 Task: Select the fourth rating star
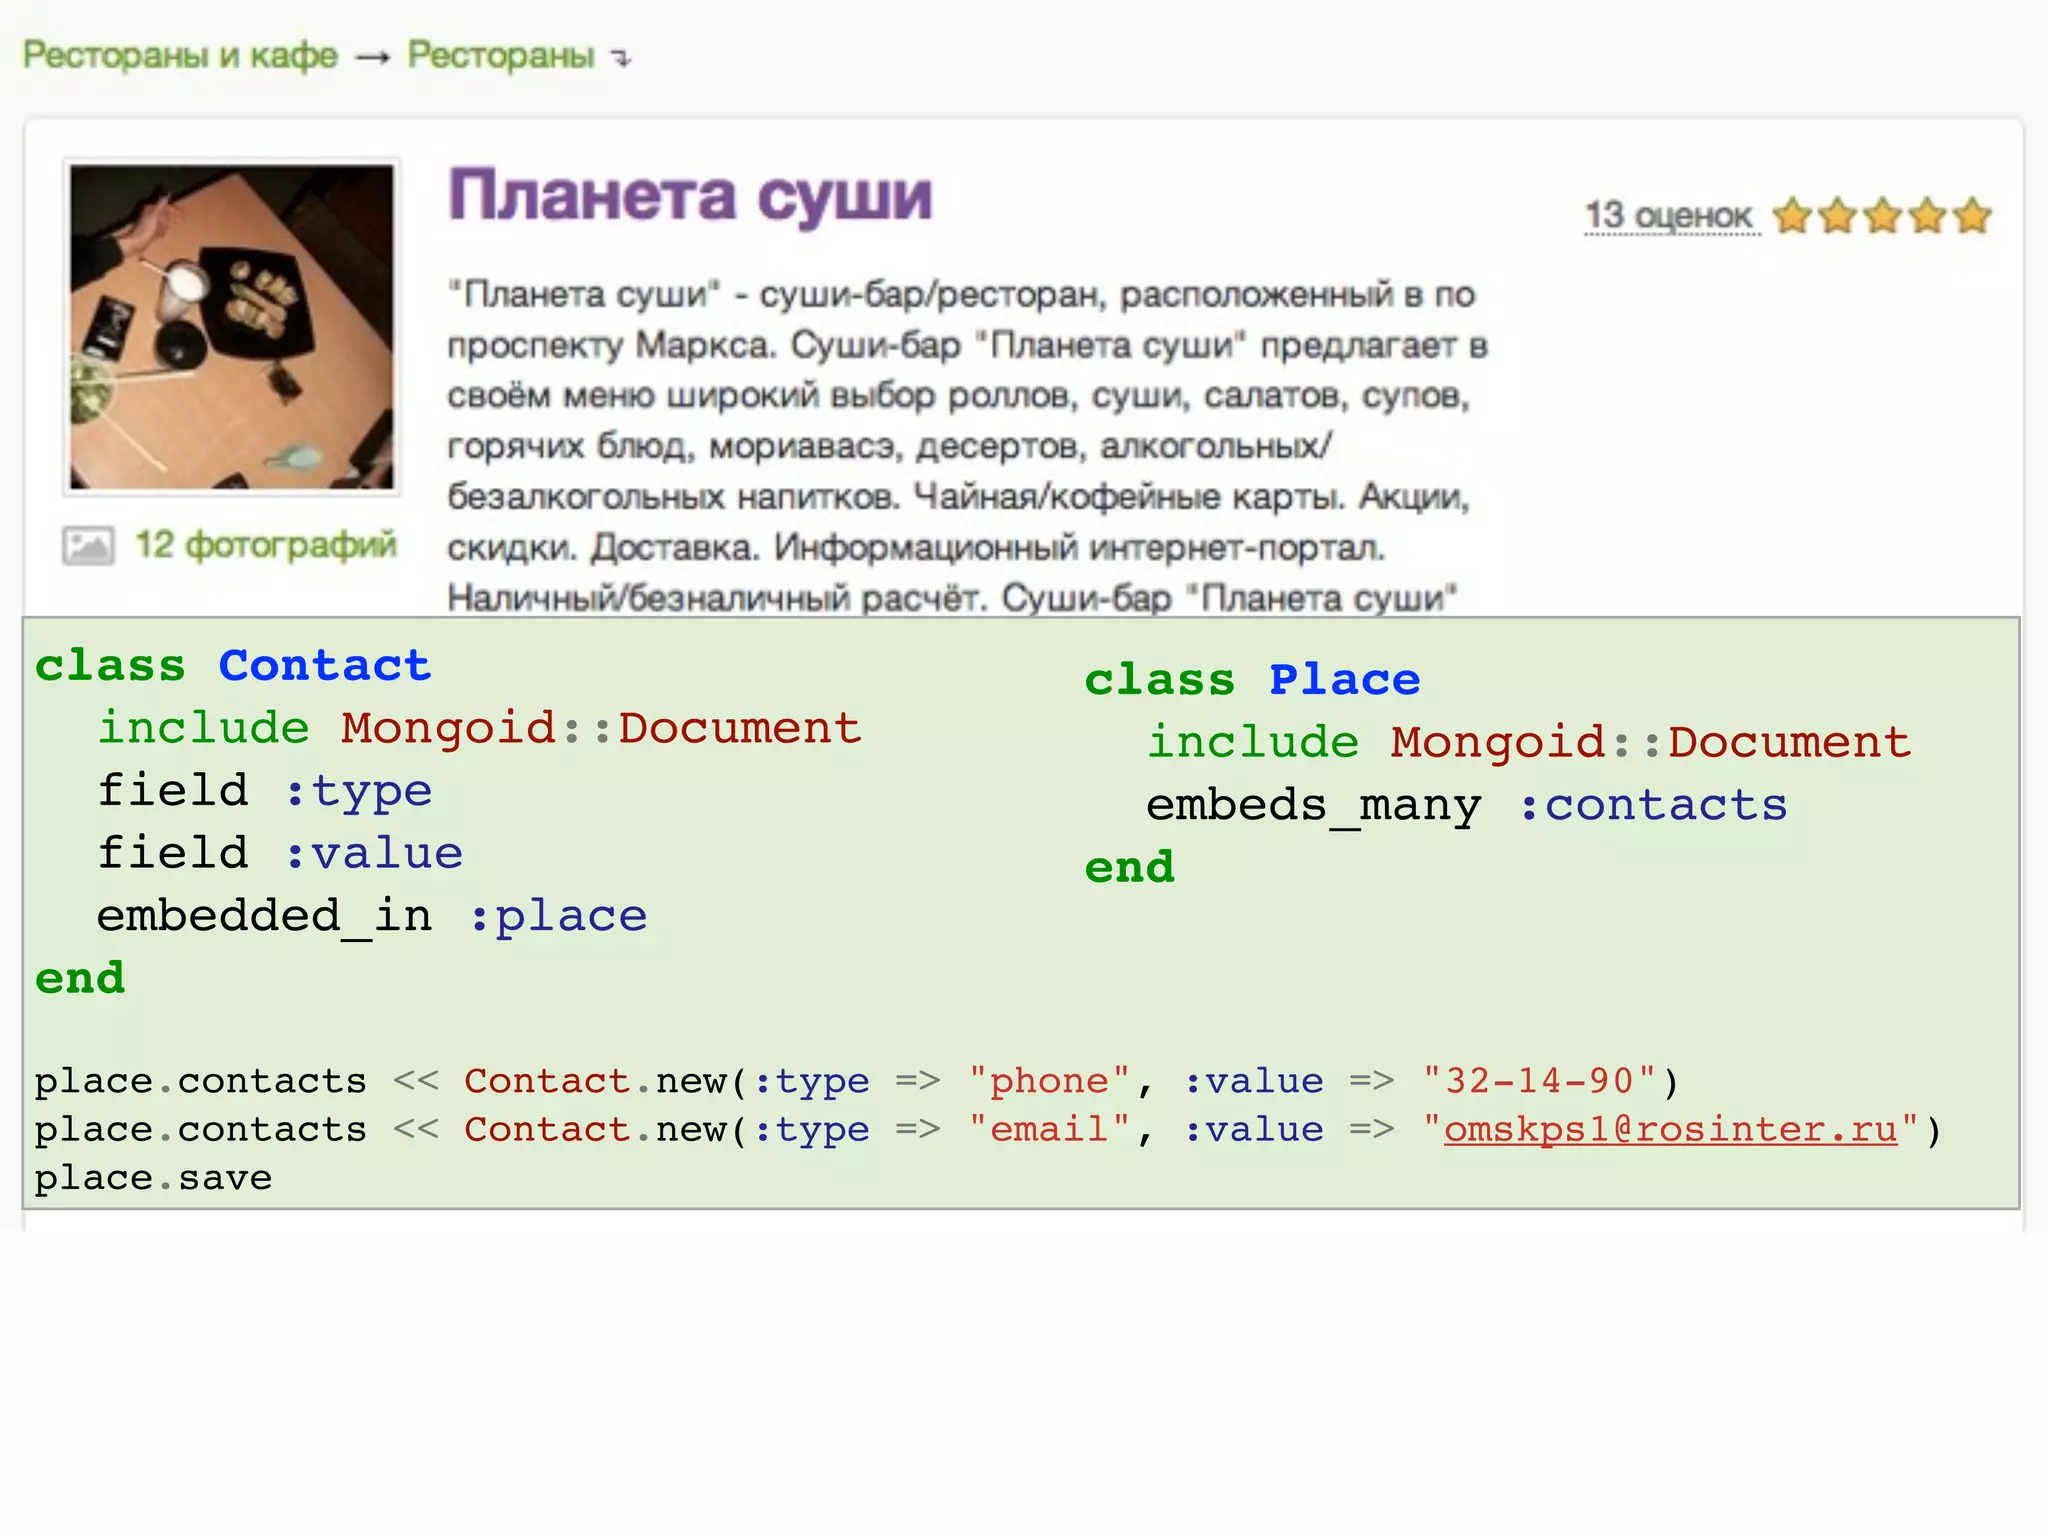[x=1927, y=215]
